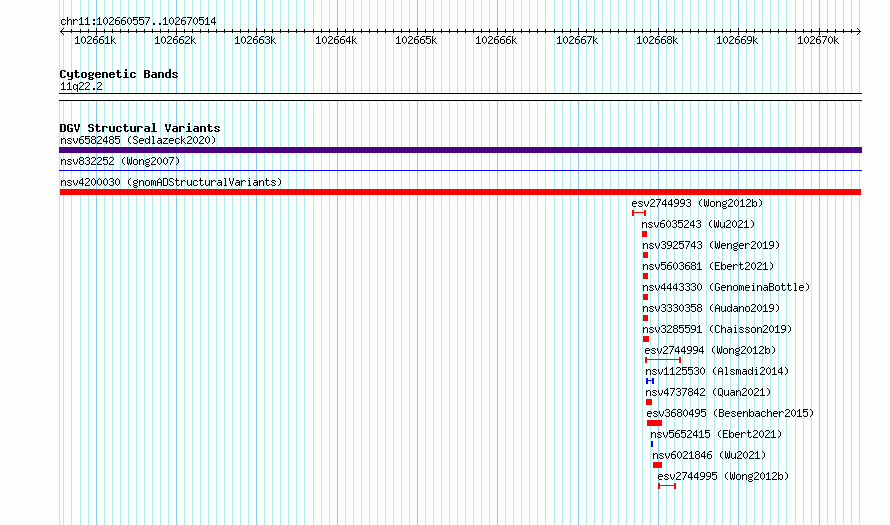Select the esv2744995 red bracket glyph
This screenshot has height=525, width=890.
667,486
